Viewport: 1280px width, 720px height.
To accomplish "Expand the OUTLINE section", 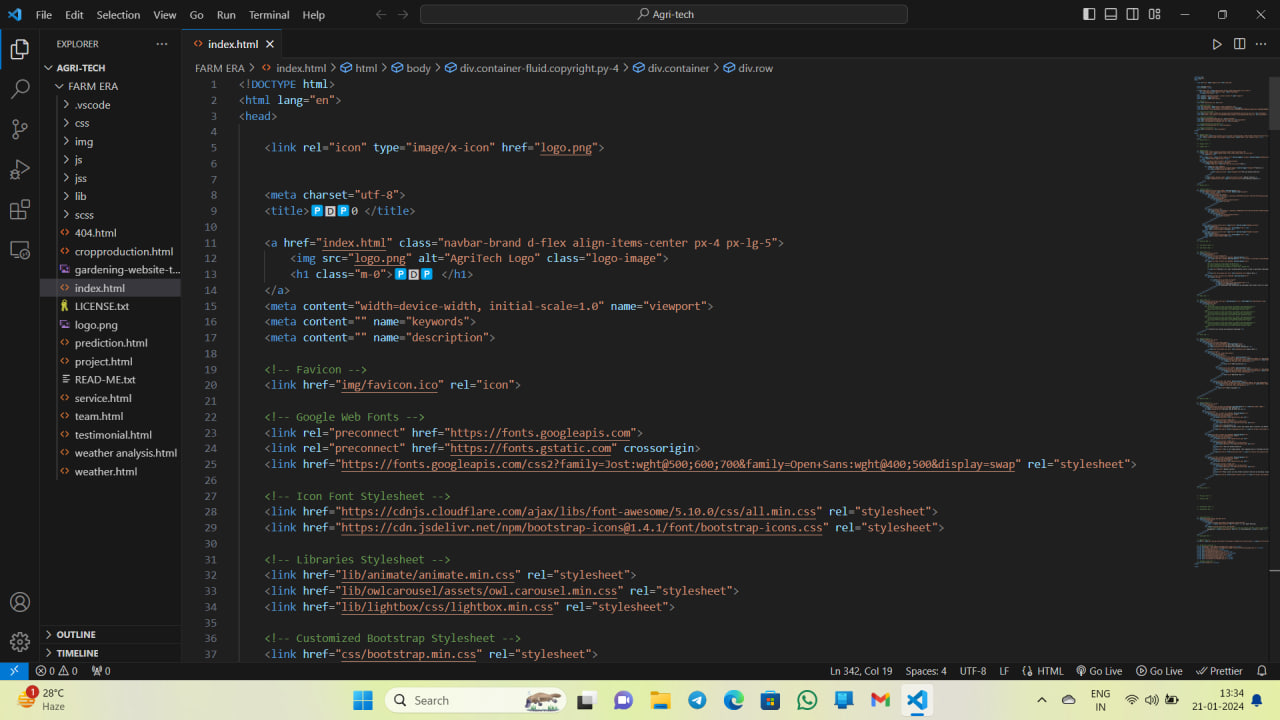I will coord(110,634).
